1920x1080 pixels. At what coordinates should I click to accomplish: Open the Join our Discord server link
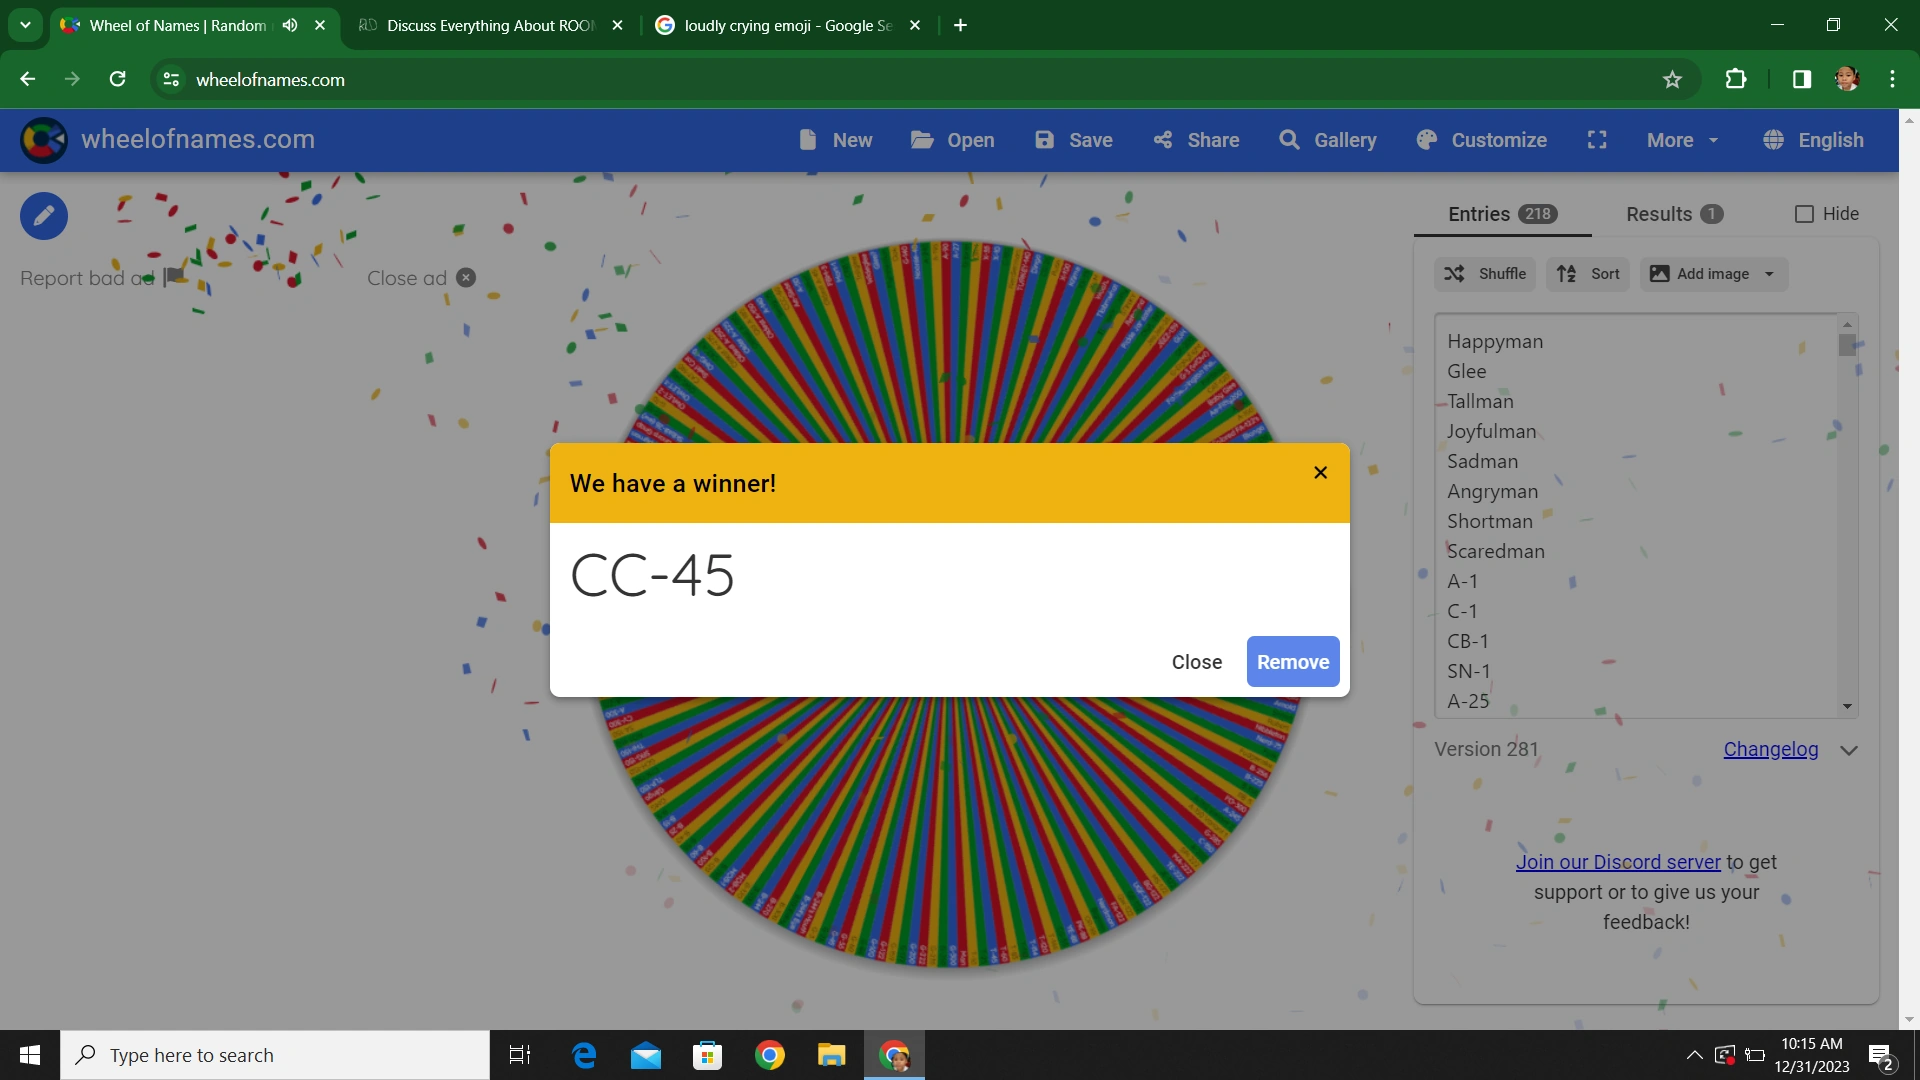tap(1617, 862)
